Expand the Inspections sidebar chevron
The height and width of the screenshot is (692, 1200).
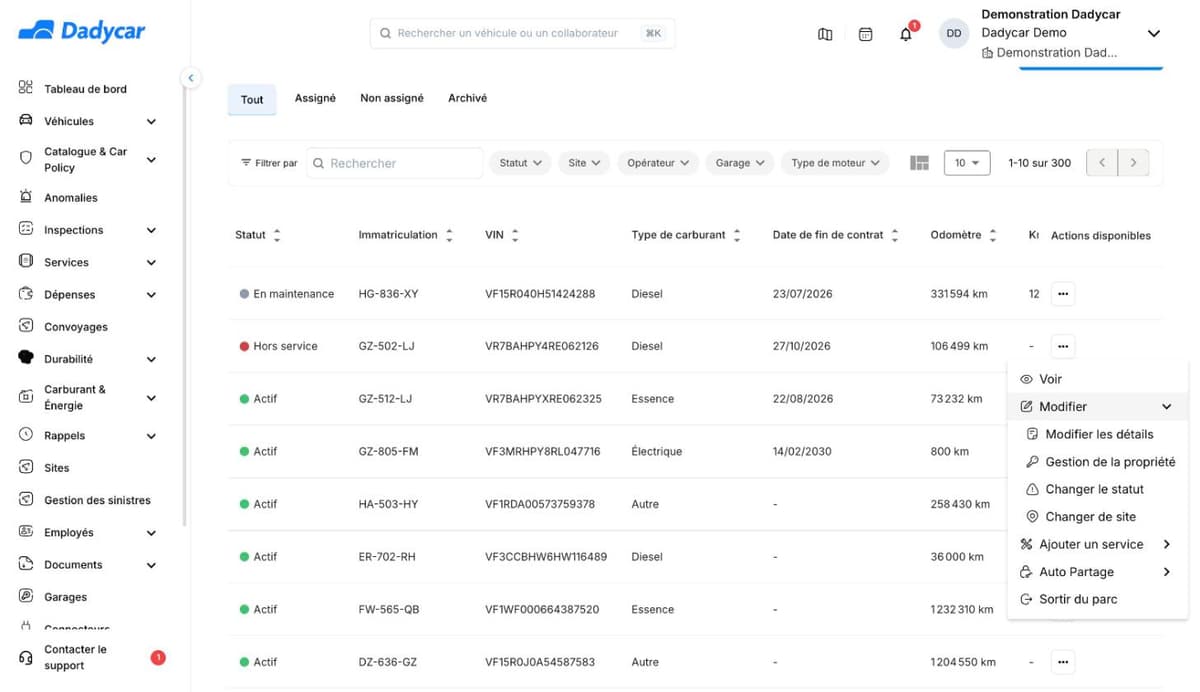click(x=151, y=230)
